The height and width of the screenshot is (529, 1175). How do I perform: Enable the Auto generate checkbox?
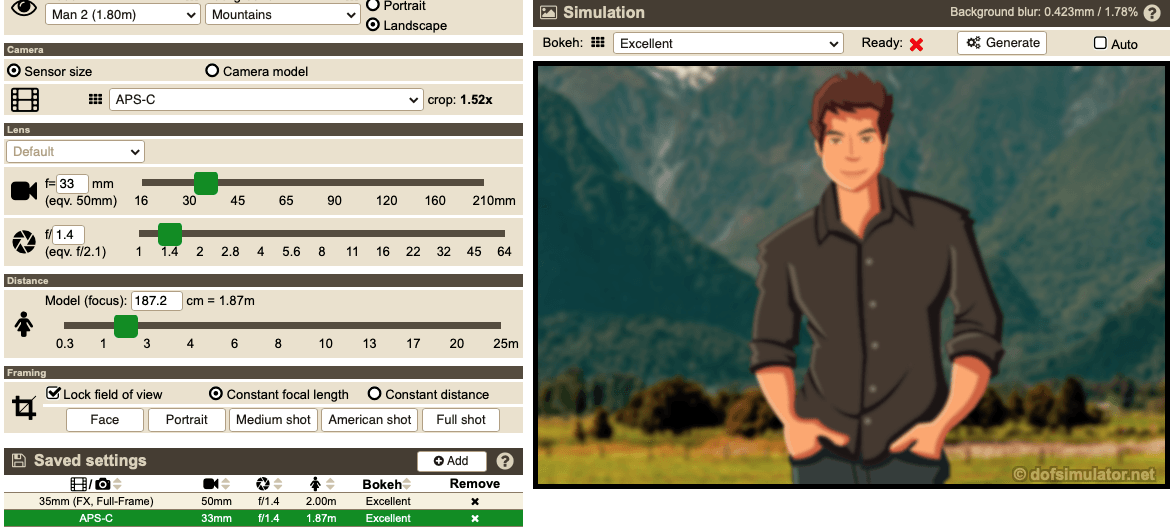1100,43
